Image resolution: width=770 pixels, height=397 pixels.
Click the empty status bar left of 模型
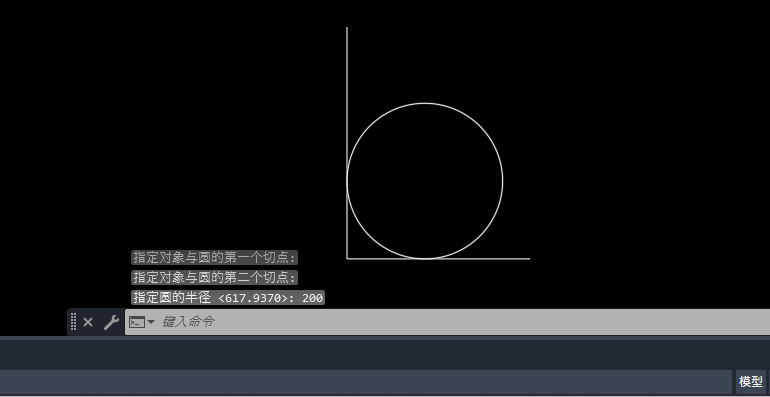pos(367,381)
